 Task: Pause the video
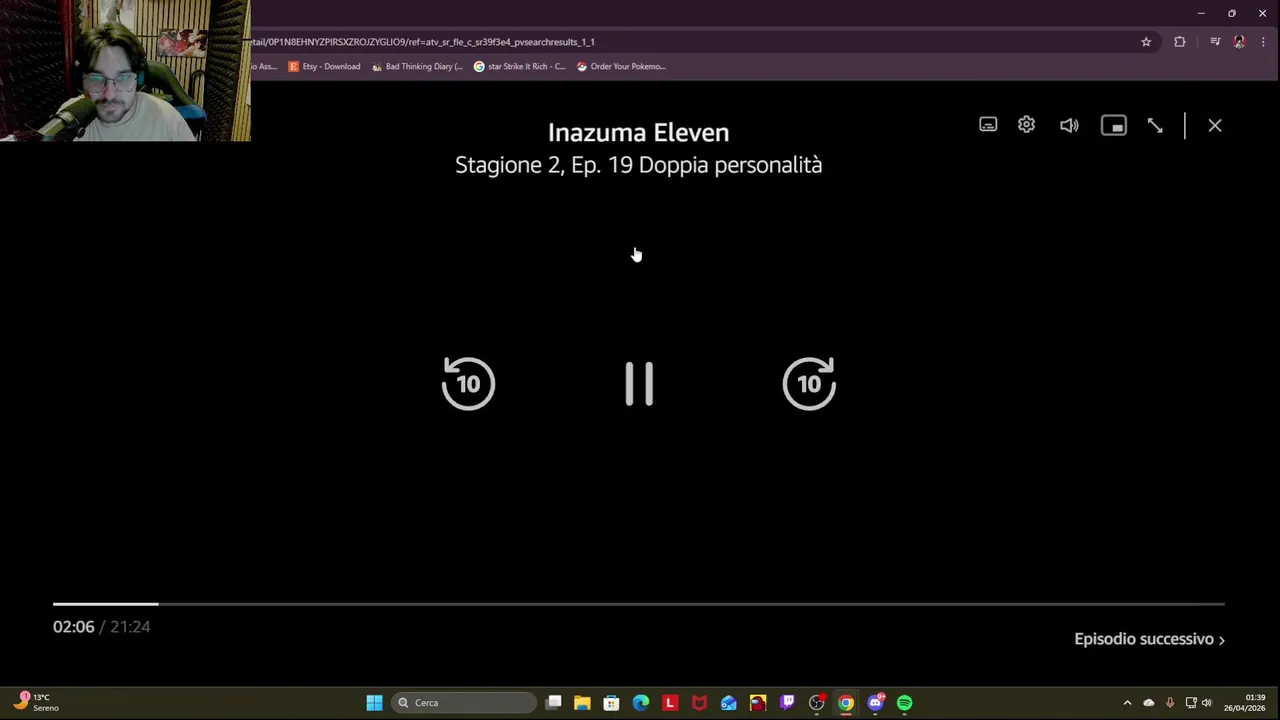coord(639,383)
